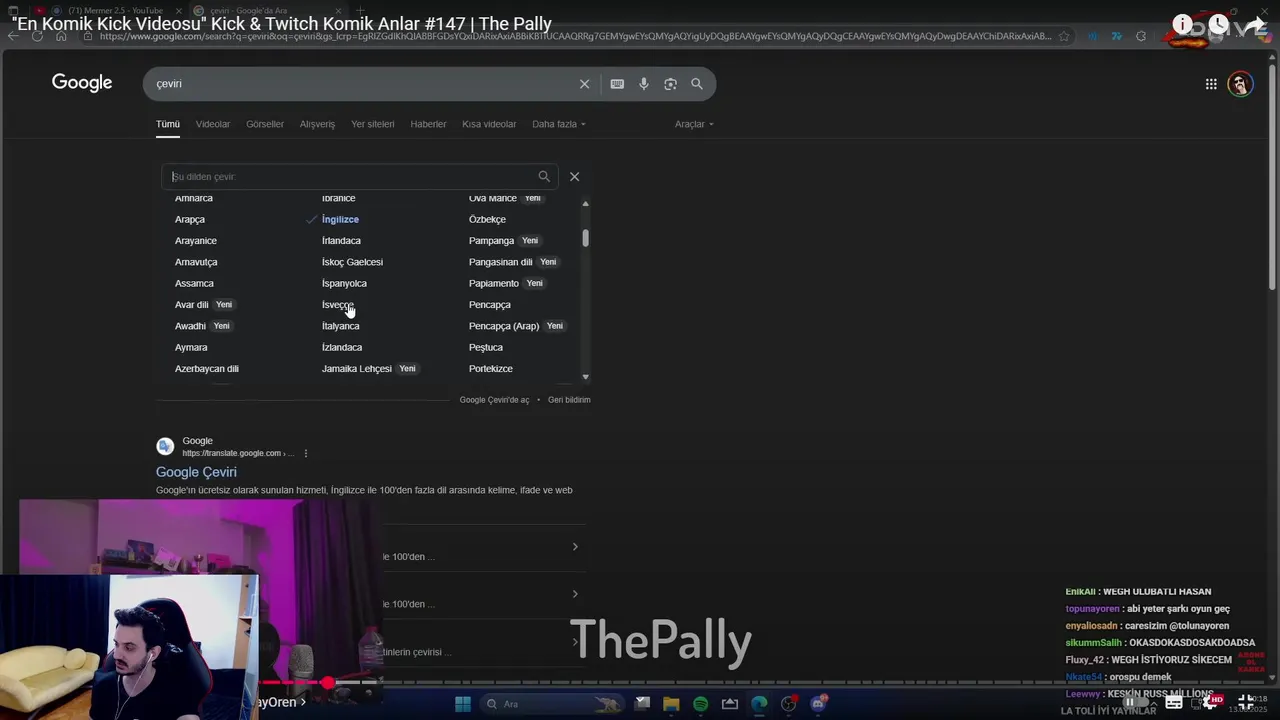Switch to Yer siteleri tab
The width and height of the screenshot is (1280, 720).
pyautogui.click(x=373, y=124)
